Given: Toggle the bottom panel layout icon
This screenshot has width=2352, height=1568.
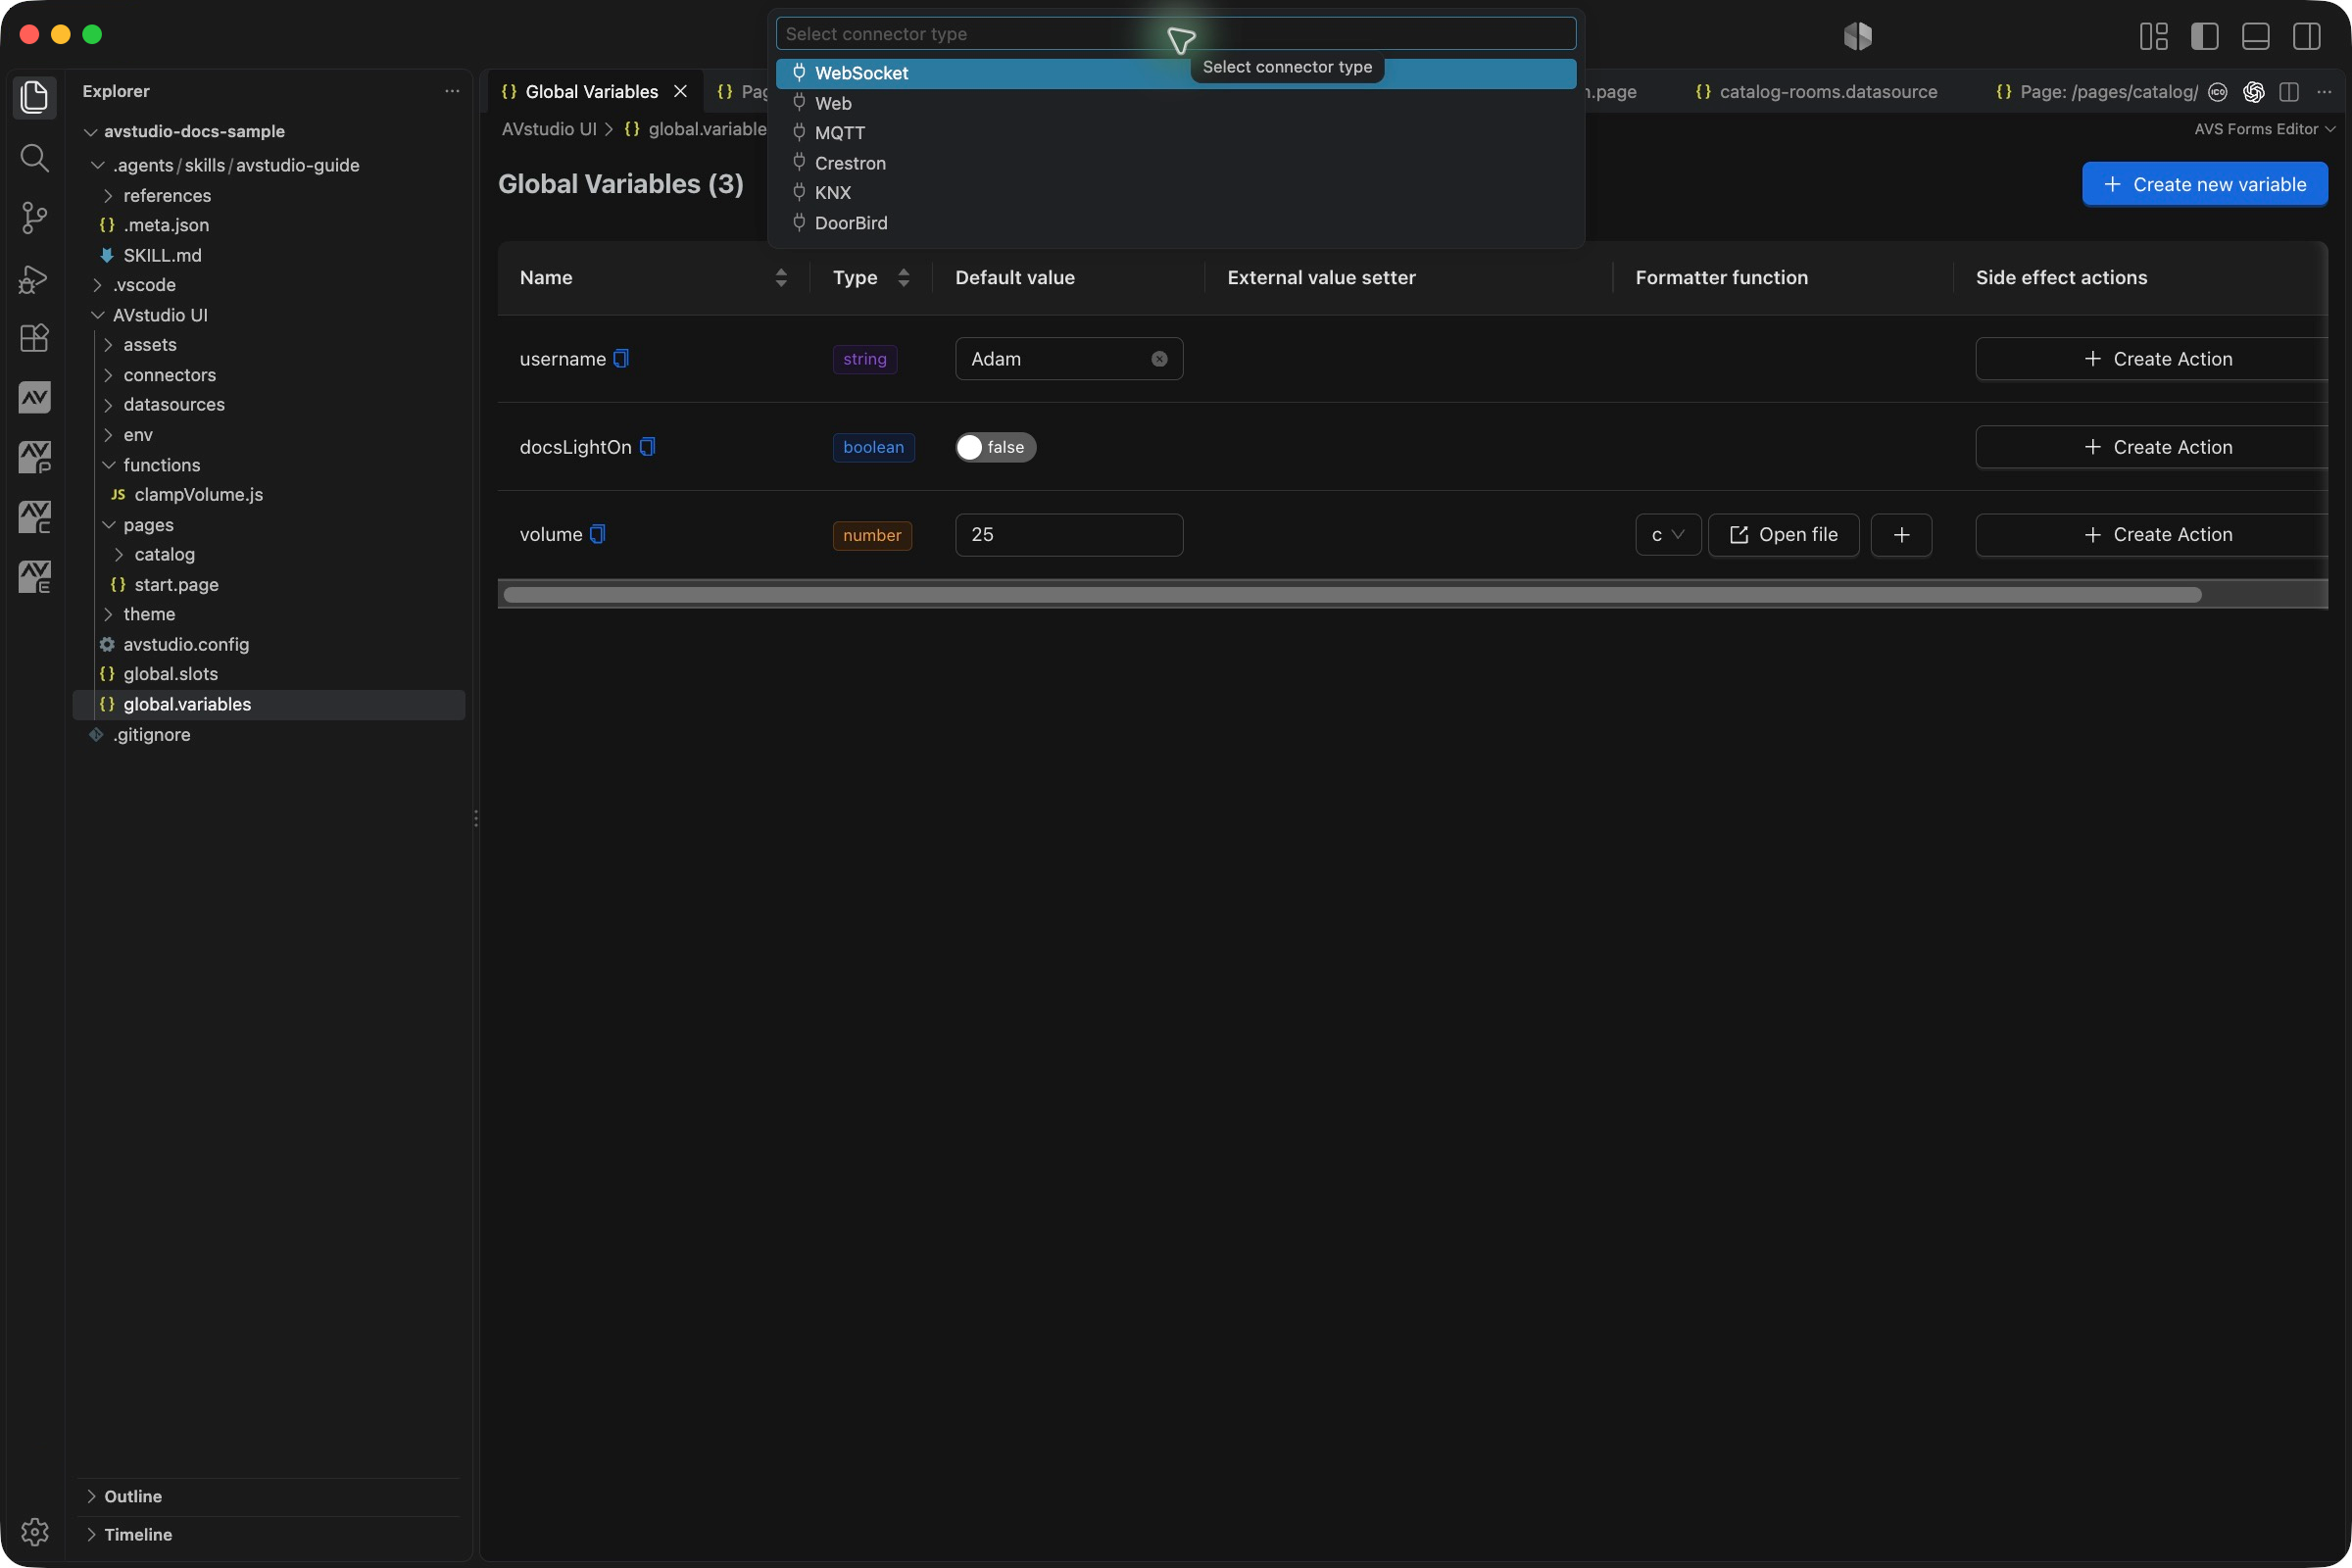Looking at the screenshot, I should point(2255,36).
